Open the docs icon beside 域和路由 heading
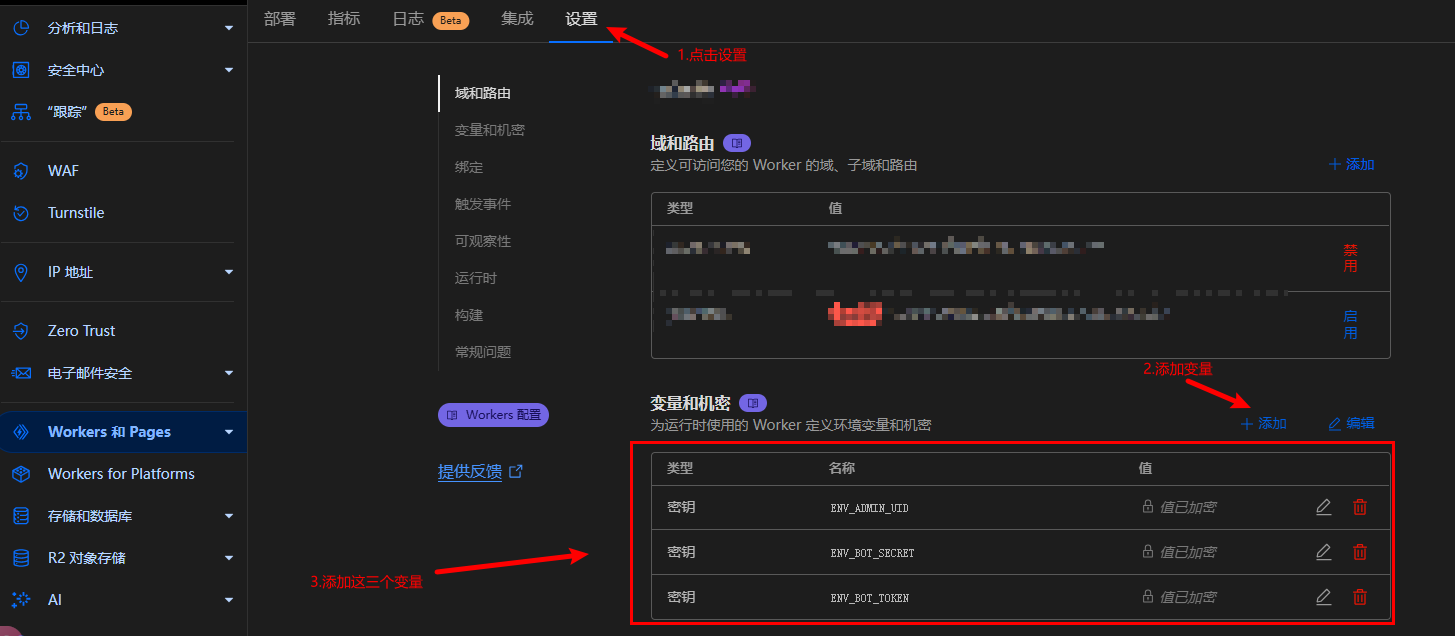This screenshot has height=636, width=1455. [x=738, y=143]
